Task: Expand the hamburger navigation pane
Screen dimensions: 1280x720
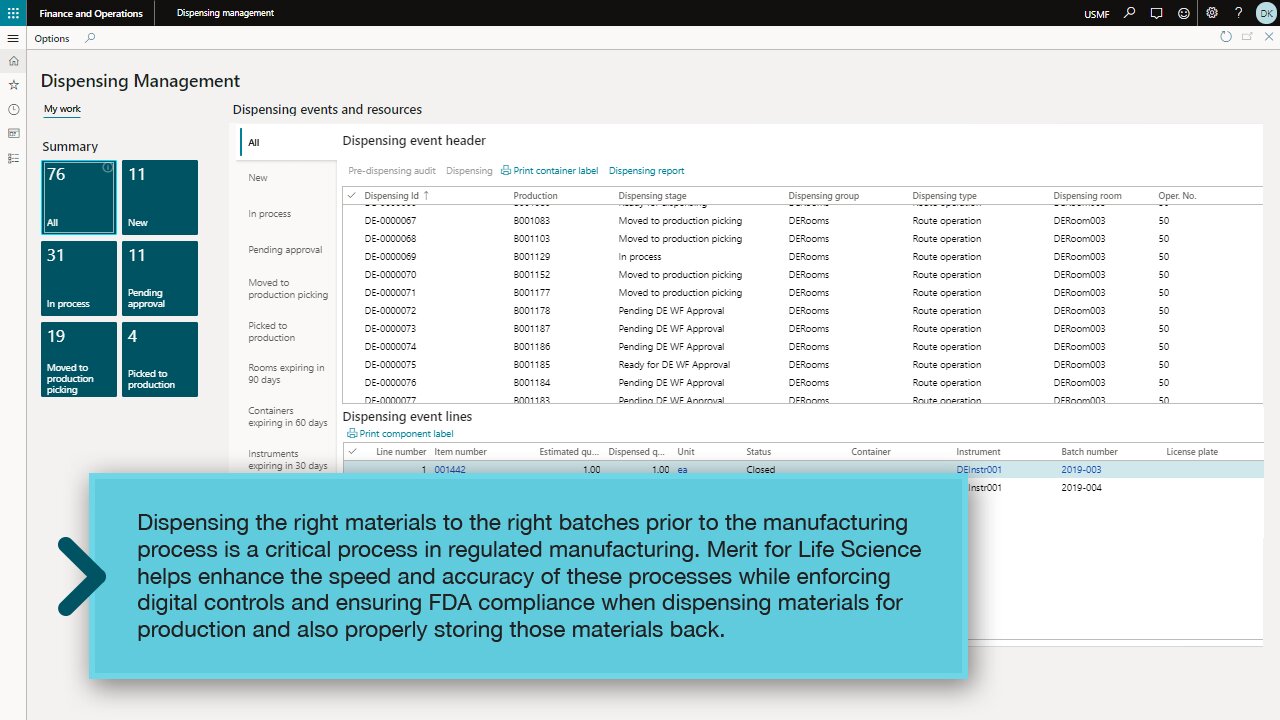Action: tap(13, 38)
